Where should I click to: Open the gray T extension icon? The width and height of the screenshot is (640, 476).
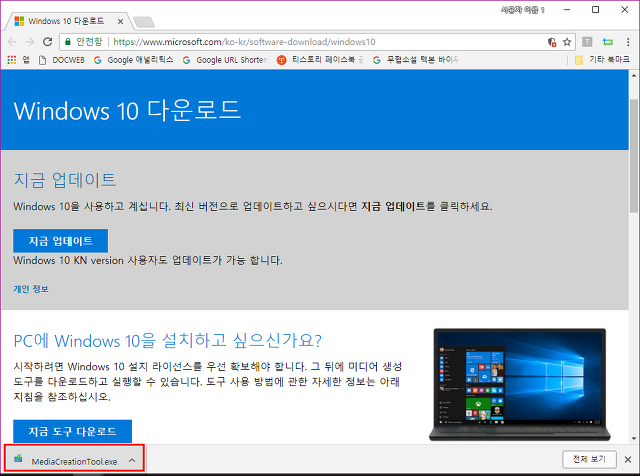point(587,42)
